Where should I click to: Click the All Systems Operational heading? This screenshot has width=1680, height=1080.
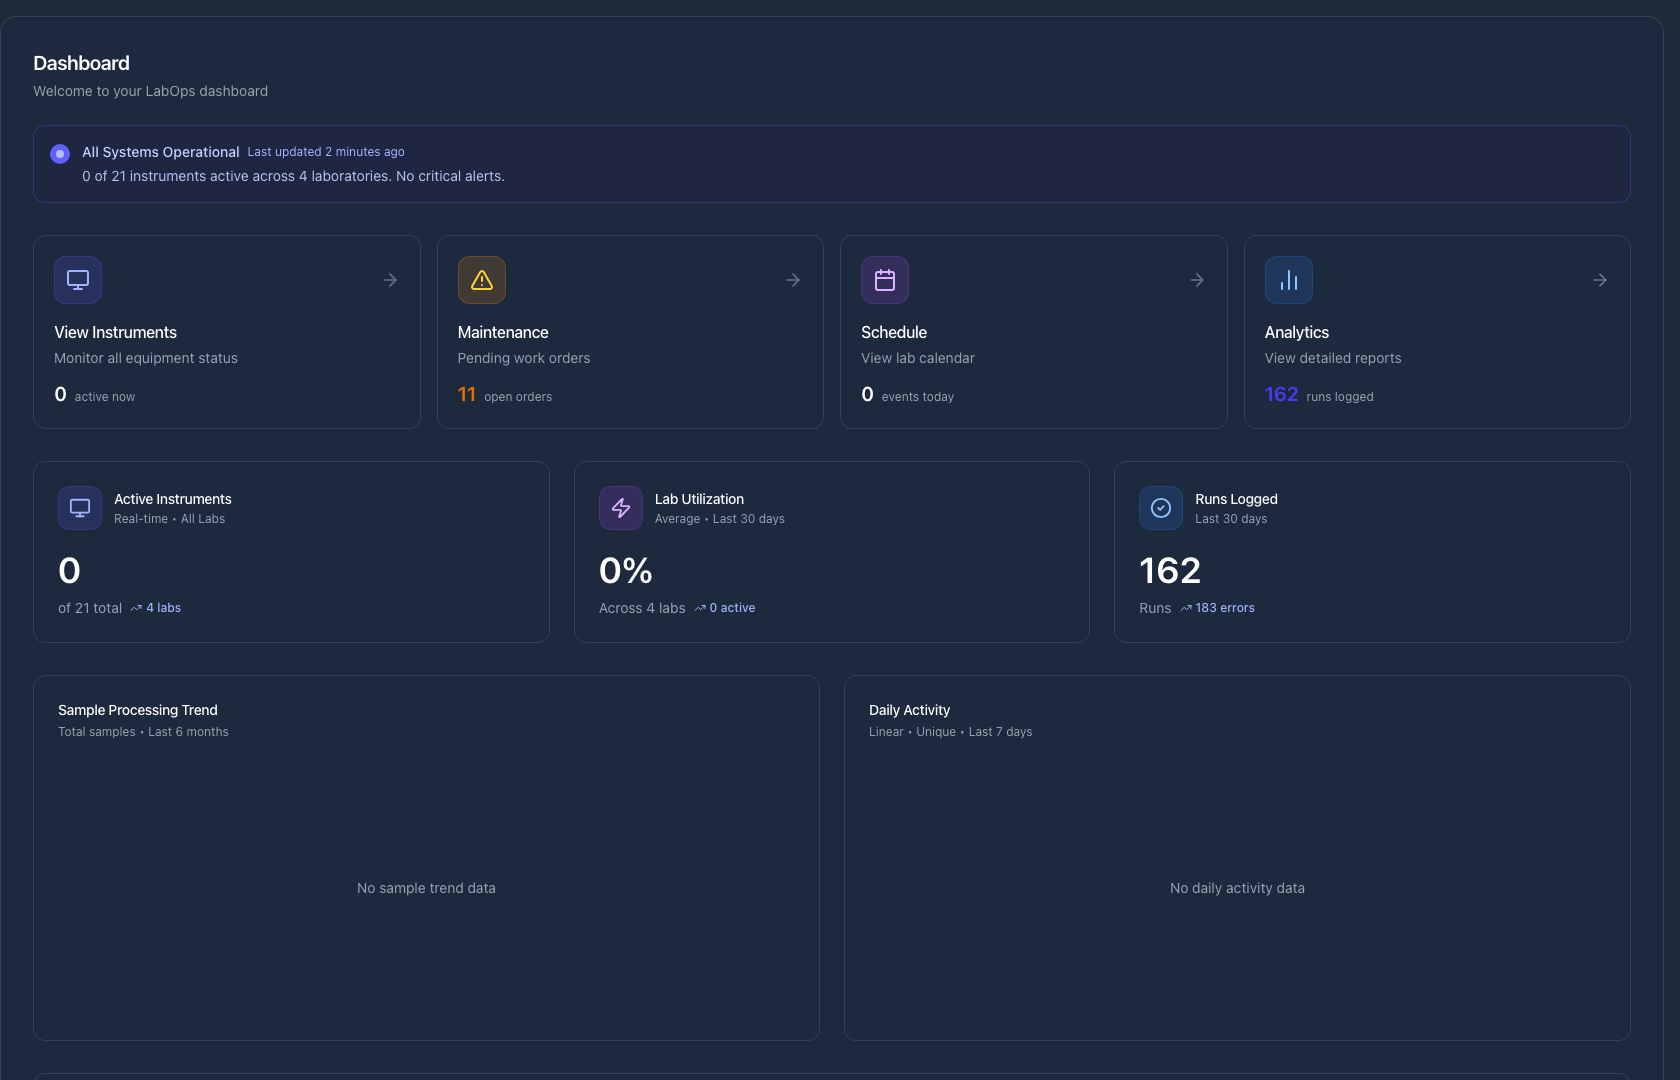[x=161, y=152]
